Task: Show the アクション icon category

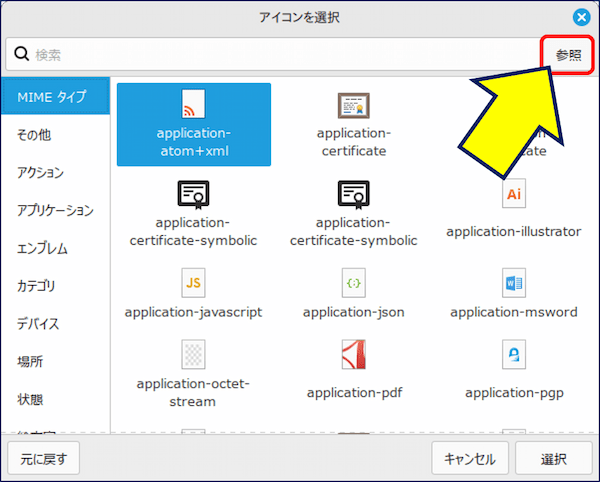Action: (x=40, y=173)
